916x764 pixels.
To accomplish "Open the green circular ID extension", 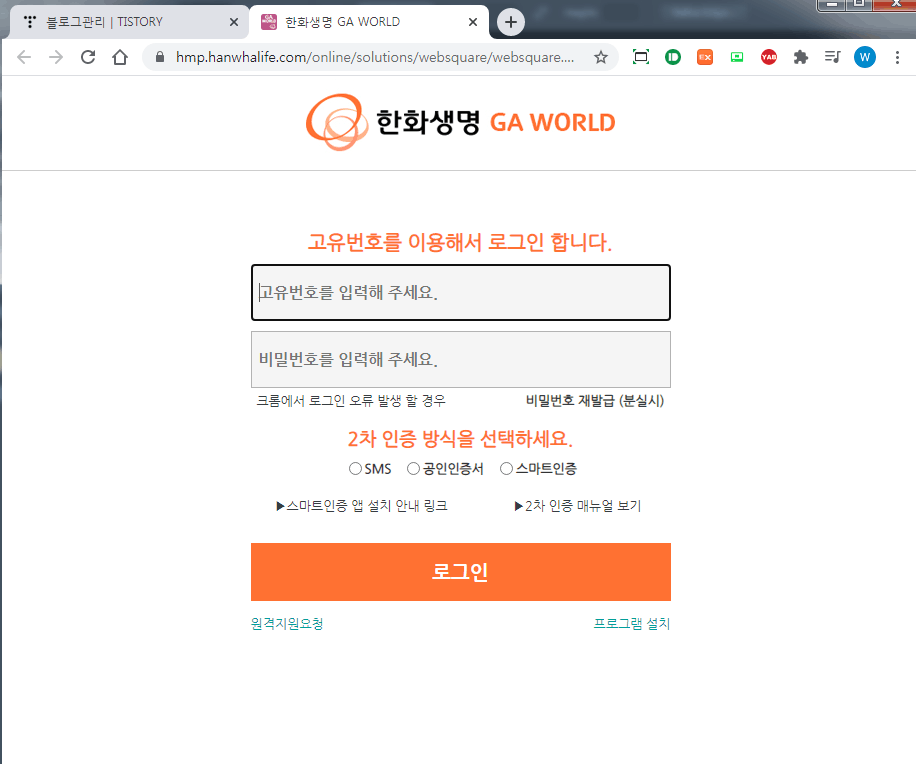I will [673, 57].
